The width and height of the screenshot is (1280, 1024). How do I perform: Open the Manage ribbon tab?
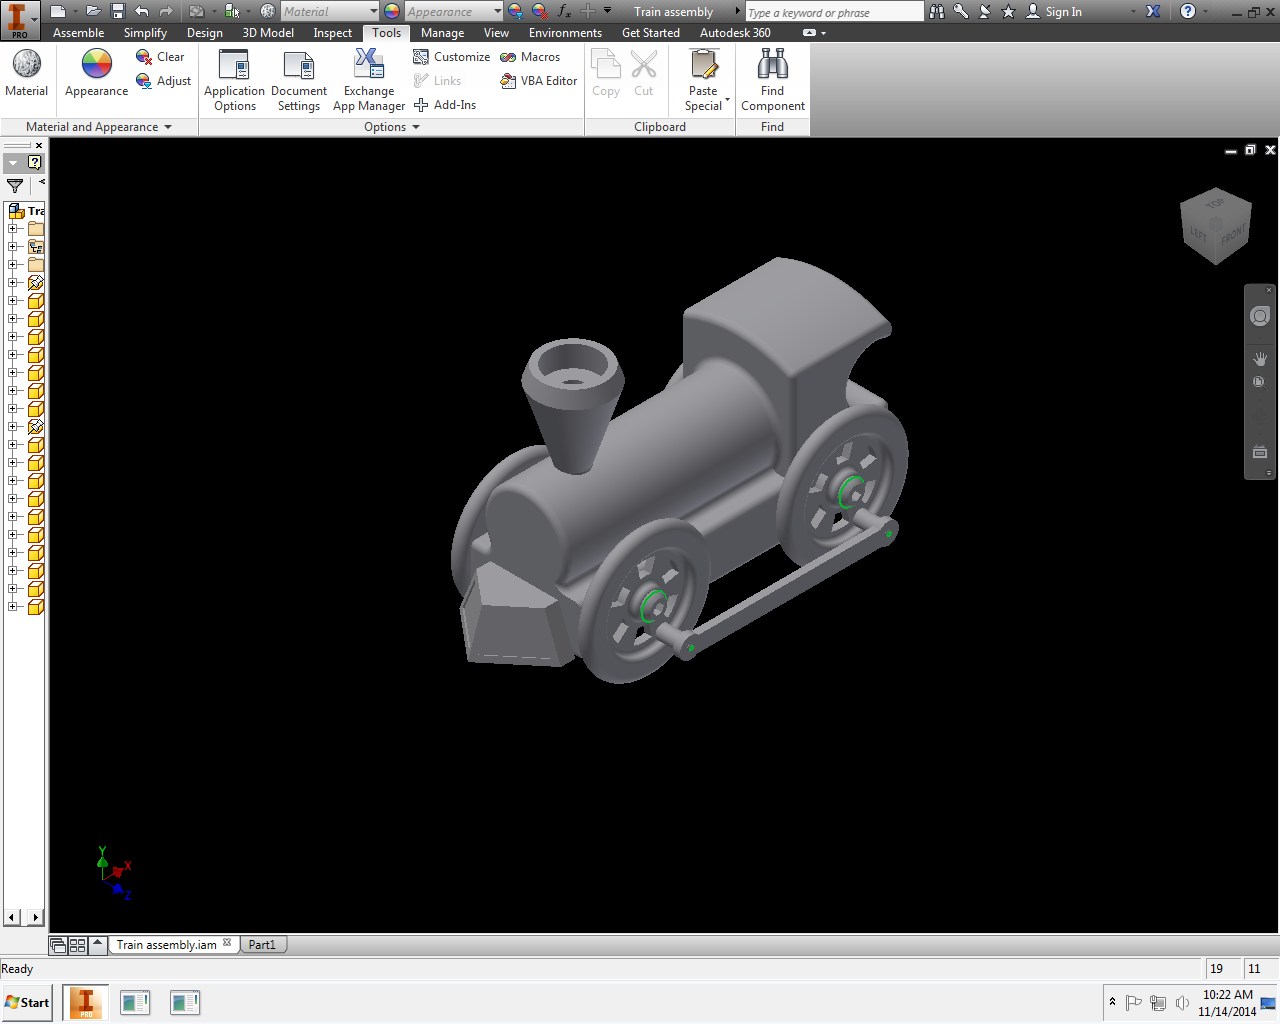click(x=442, y=33)
